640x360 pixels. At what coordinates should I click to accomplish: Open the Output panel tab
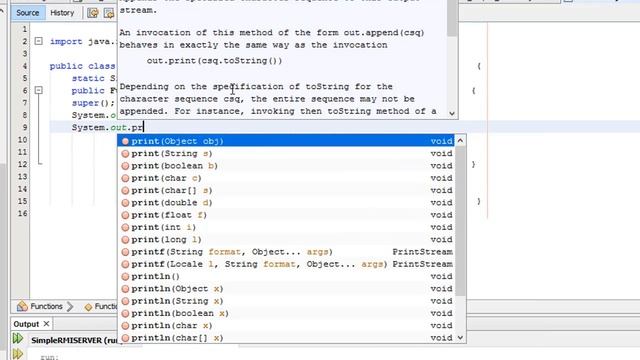[x=26, y=324]
